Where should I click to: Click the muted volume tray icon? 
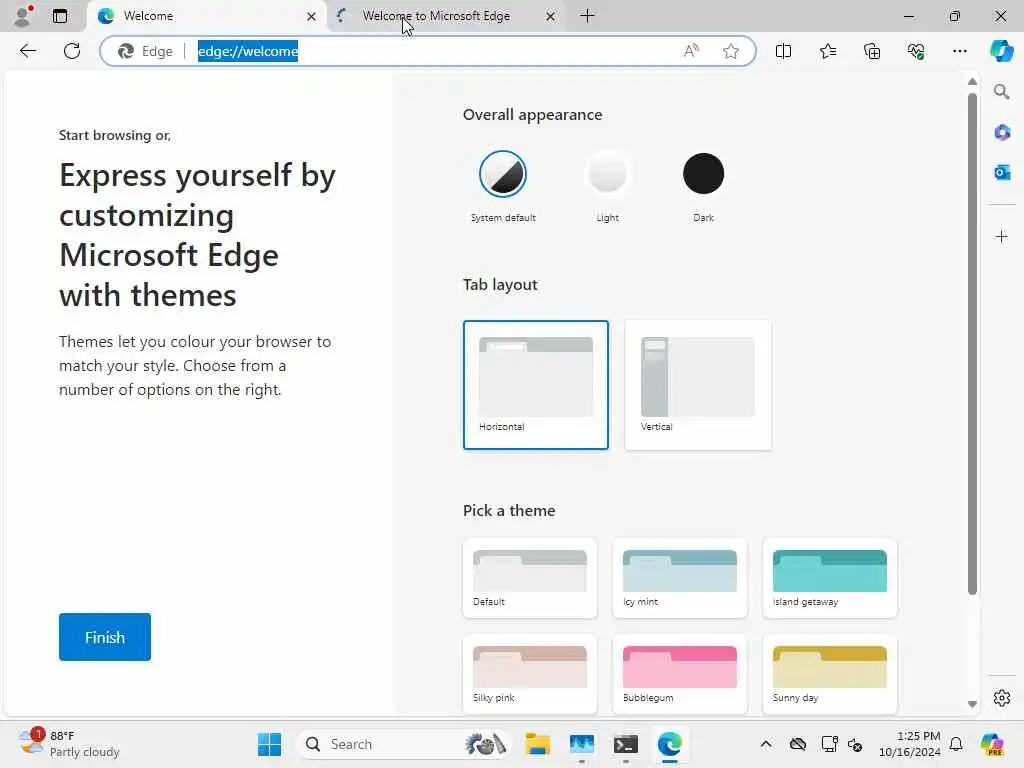coord(855,744)
